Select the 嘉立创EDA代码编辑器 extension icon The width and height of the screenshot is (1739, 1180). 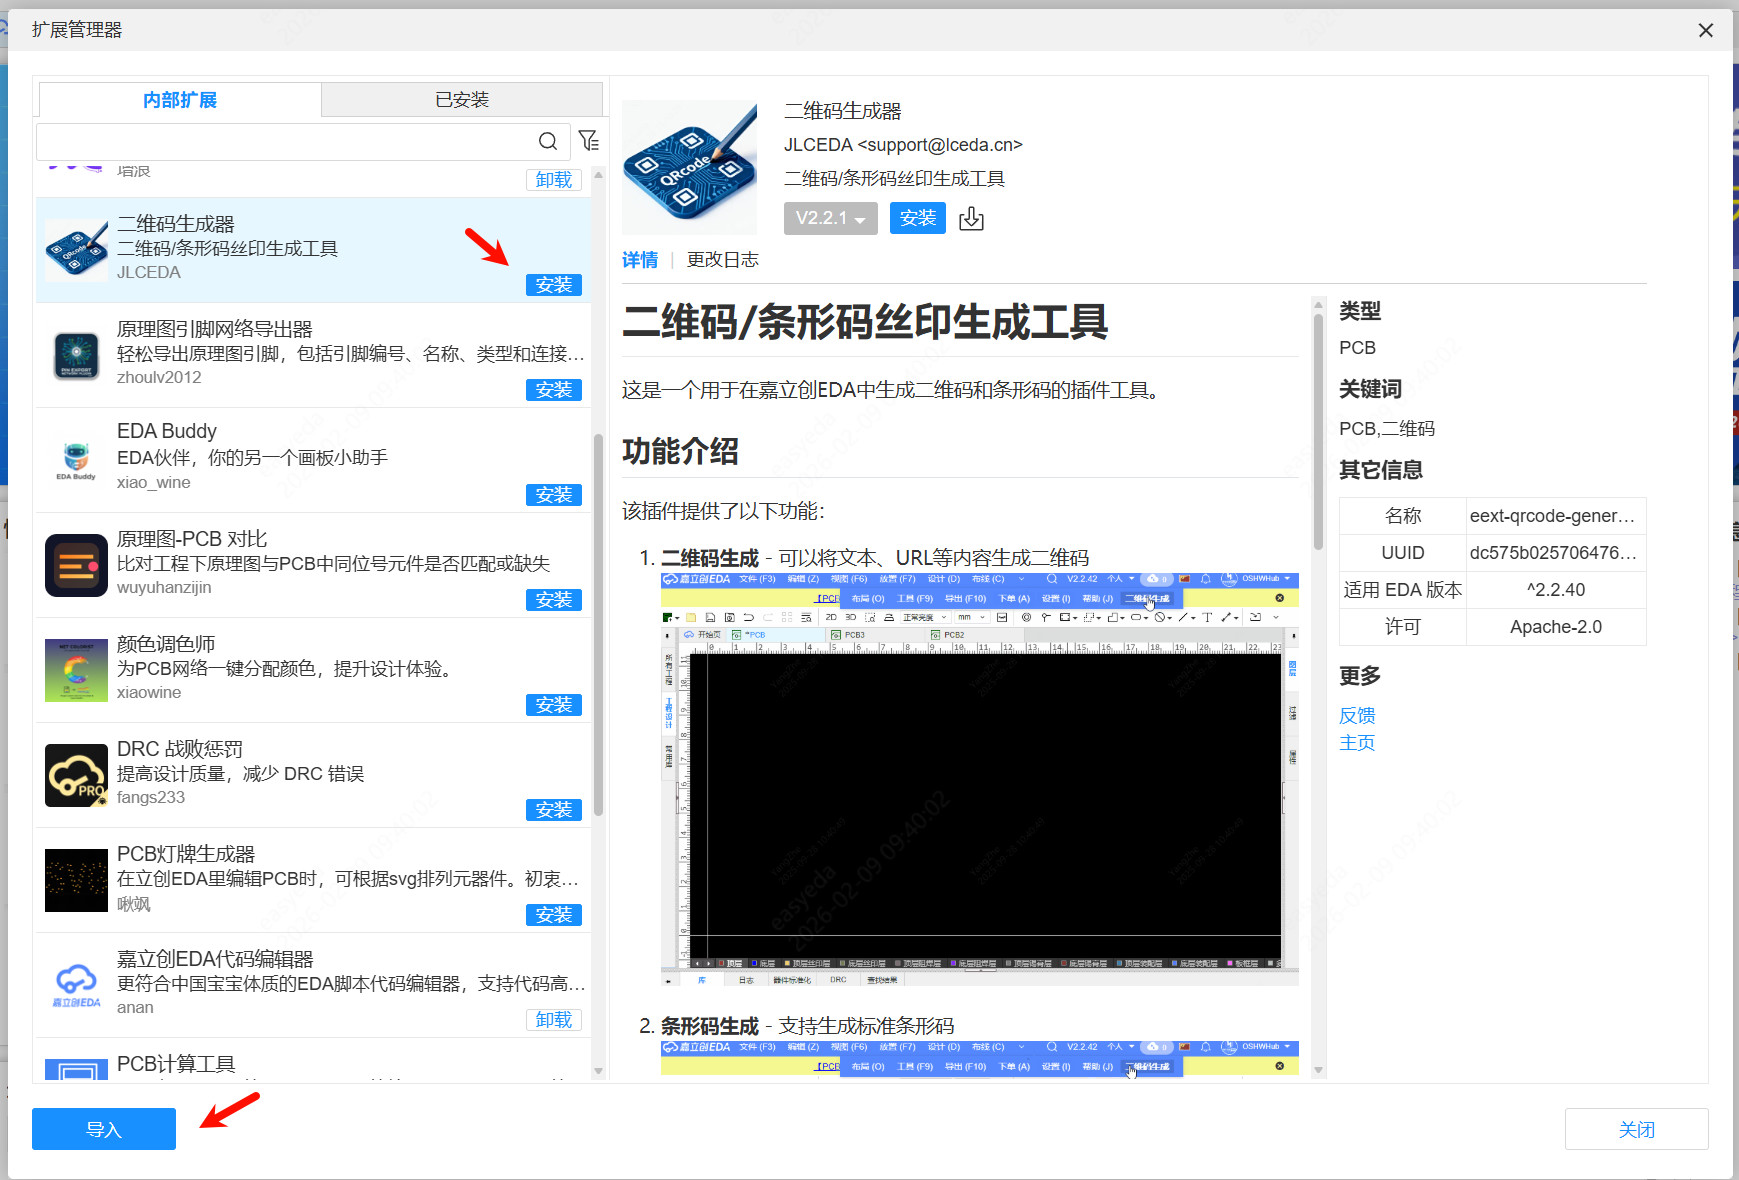[x=76, y=985]
